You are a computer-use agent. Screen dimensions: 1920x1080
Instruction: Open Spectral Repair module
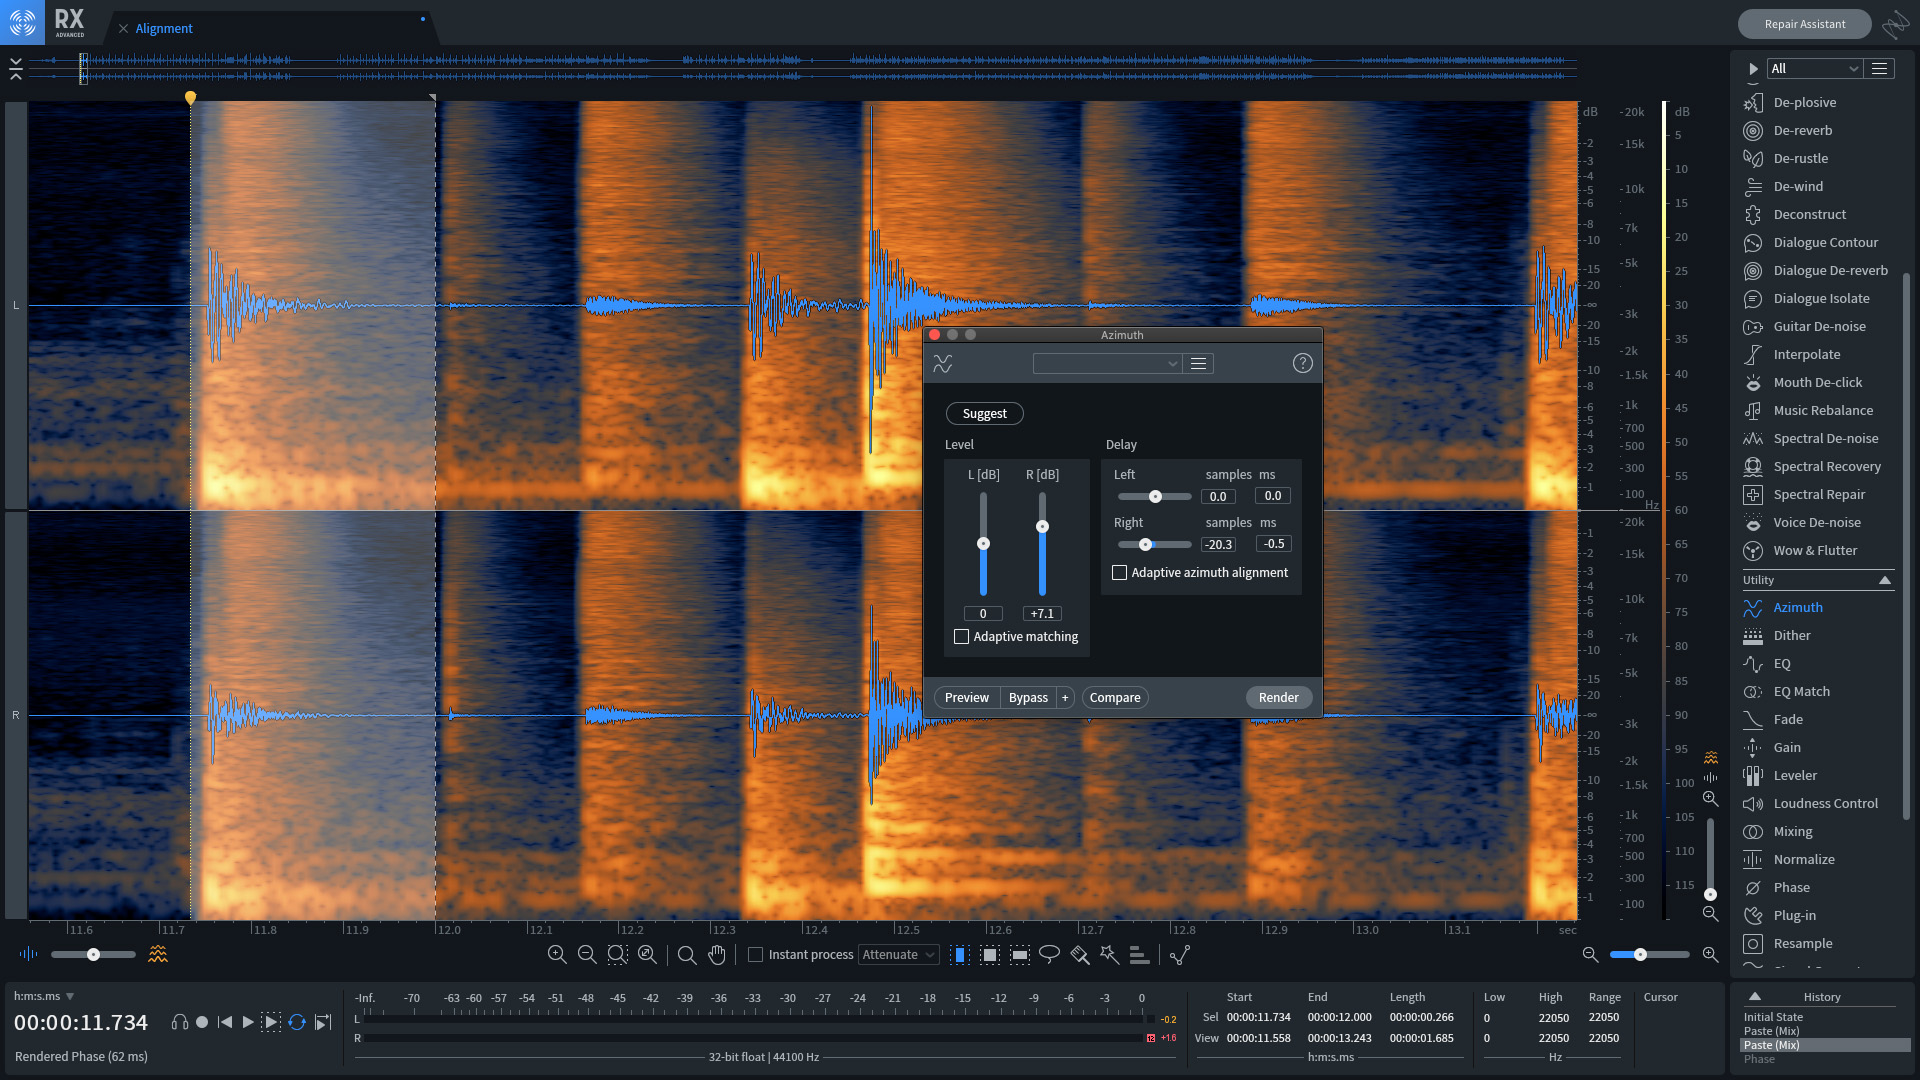(x=1819, y=494)
